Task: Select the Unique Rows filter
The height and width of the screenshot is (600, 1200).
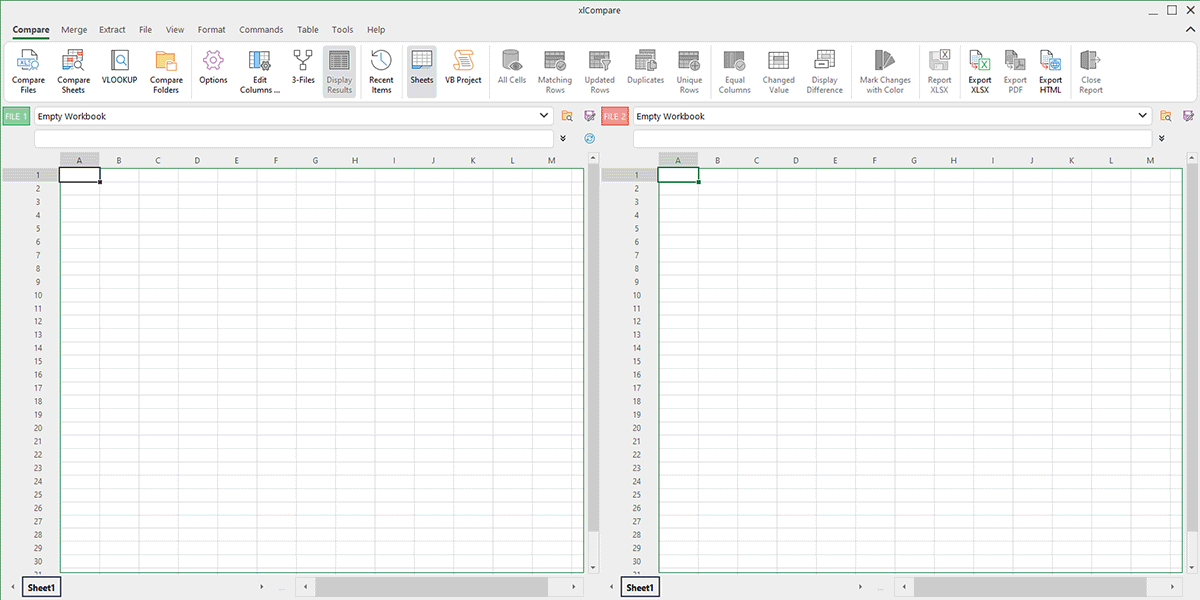Action: tap(689, 70)
